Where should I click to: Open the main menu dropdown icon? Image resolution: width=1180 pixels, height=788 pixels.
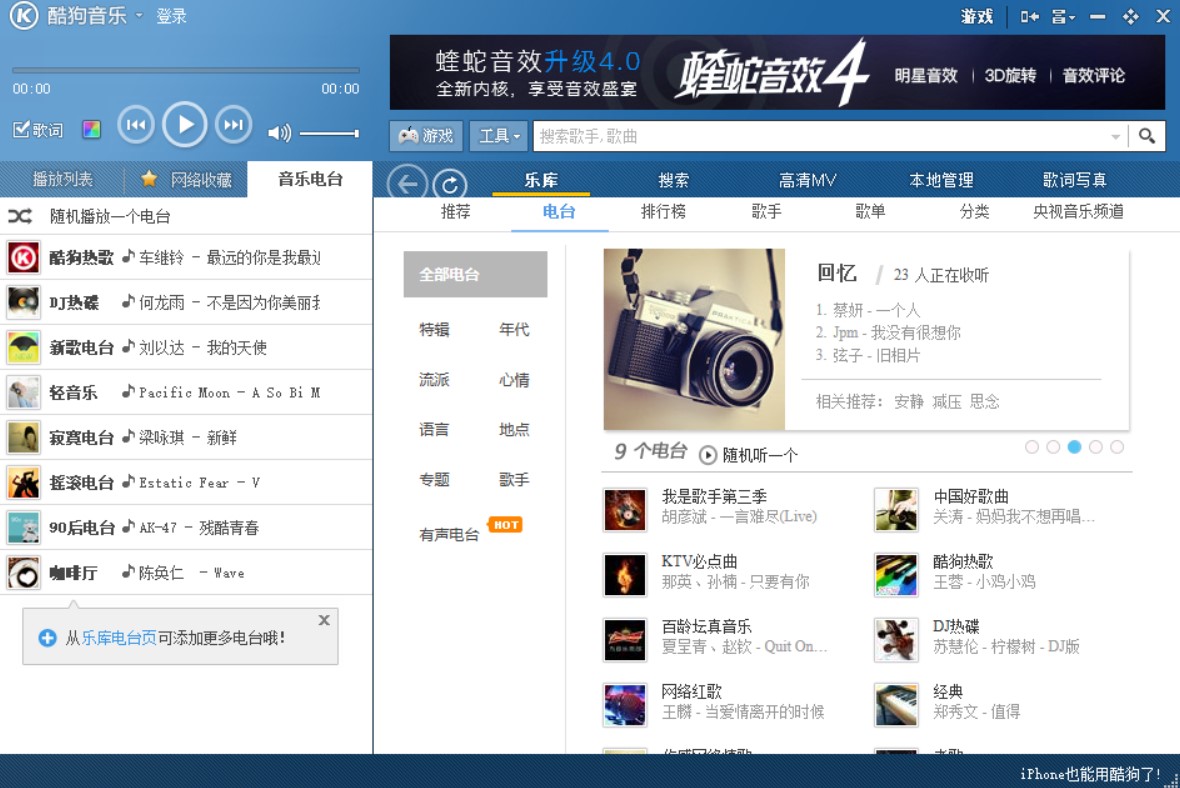point(1063,16)
